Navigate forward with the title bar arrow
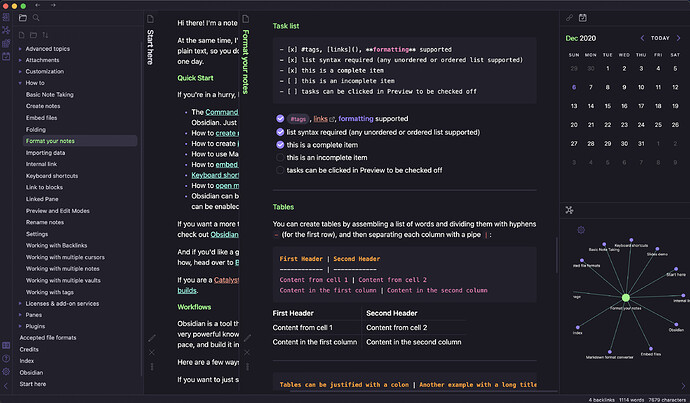 (x=53, y=5)
